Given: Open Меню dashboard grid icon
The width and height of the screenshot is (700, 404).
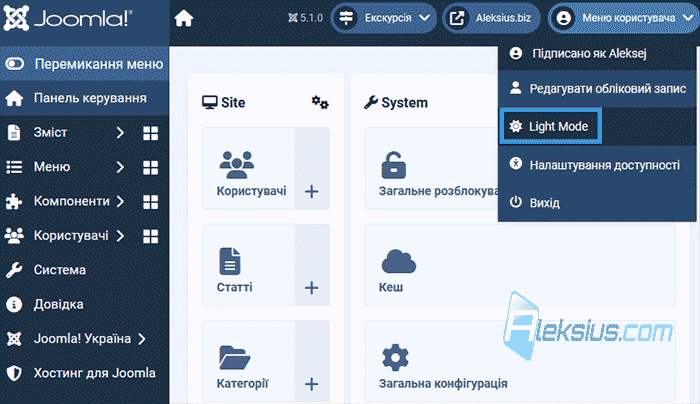Looking at the screenshot, I should click(x=150, y=167).
